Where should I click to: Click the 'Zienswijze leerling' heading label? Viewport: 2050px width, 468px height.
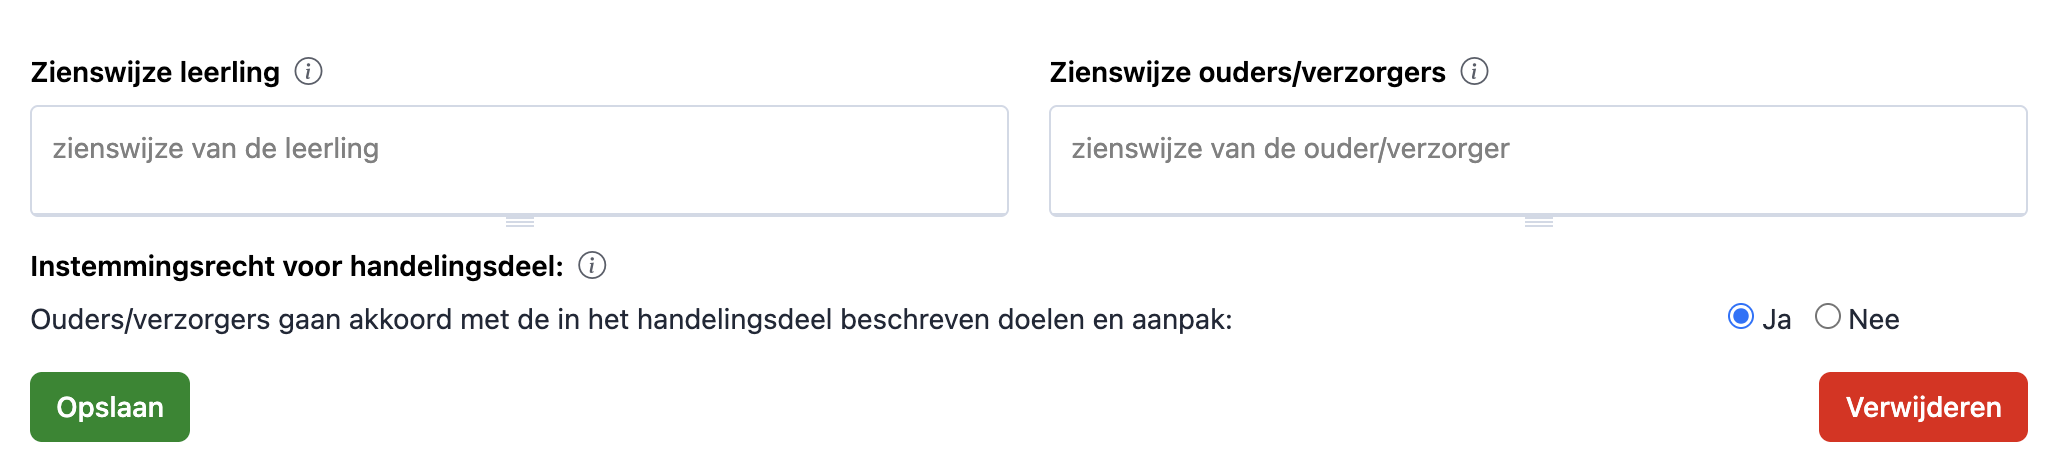pyautogui.click(x=155, y=72)
